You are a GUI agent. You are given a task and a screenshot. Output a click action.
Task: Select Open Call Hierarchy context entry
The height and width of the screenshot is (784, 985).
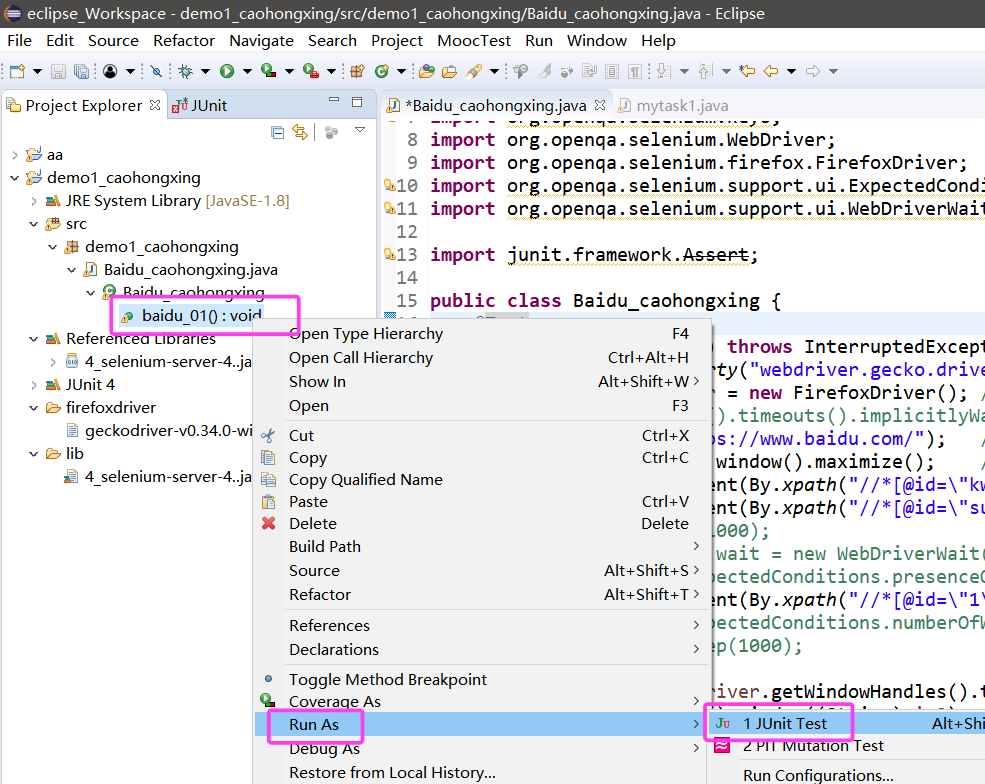pos(481,357)
